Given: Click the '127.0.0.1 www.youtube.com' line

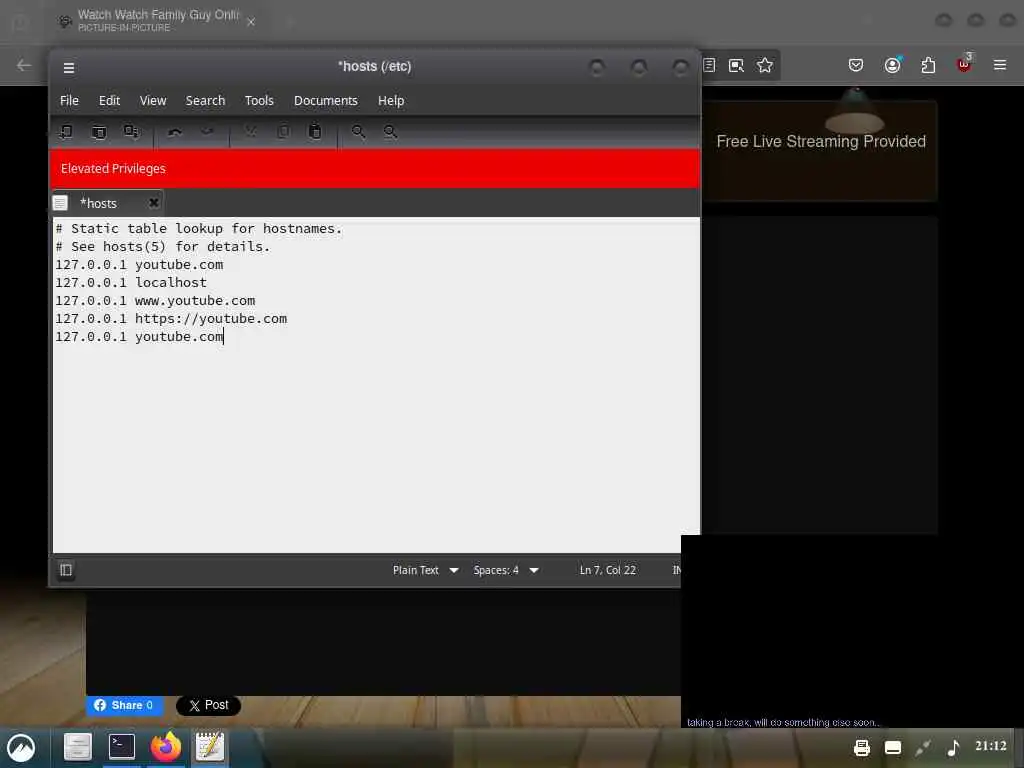Looking at the screenshot, I should 155,301.
